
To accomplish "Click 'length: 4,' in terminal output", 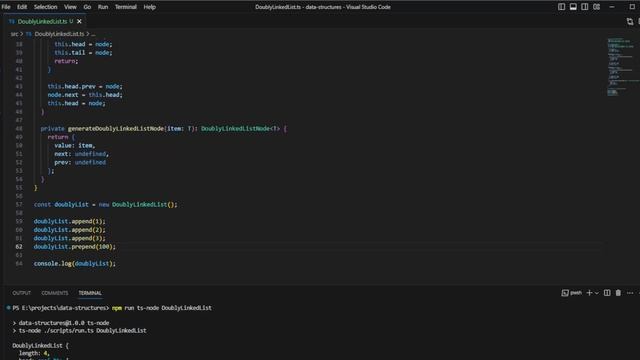I will pos(34,353).
